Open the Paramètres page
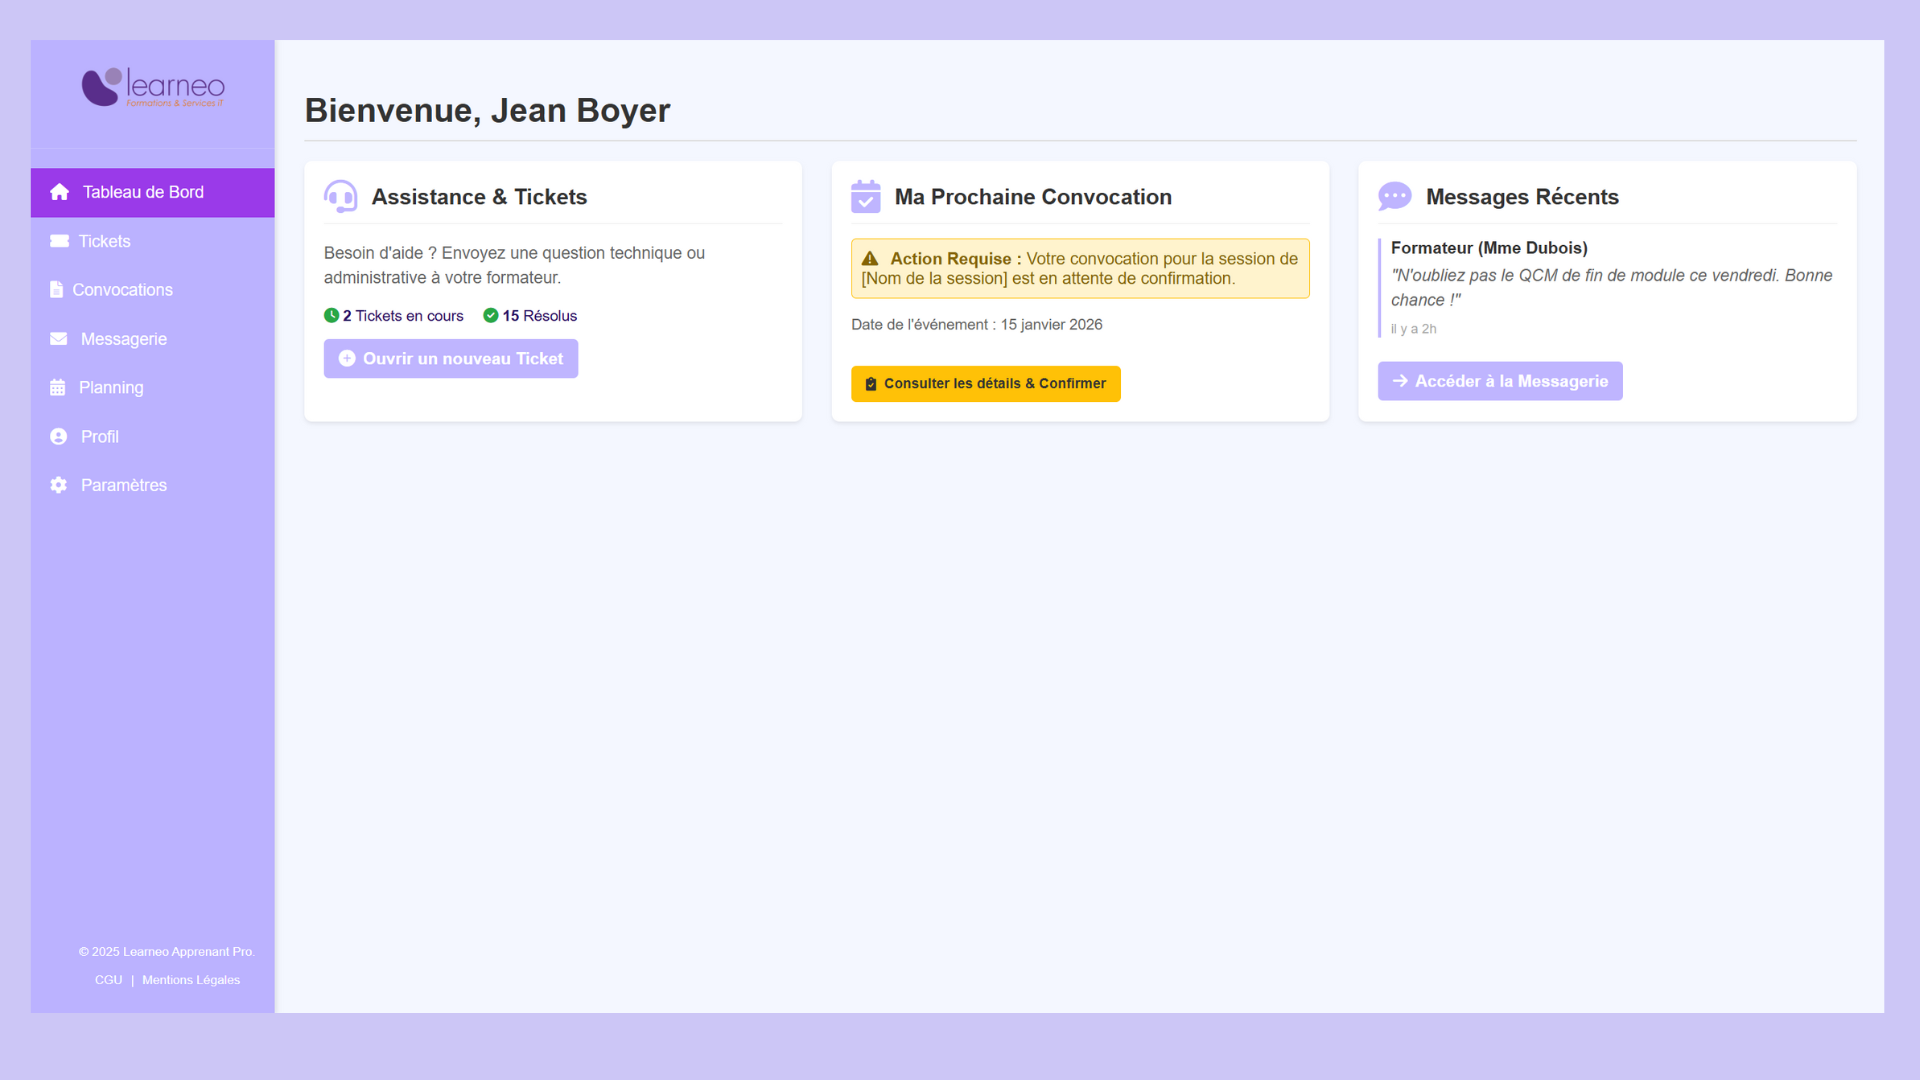The width and height of the screenshot is (1920, 1080). pos(124,485)
